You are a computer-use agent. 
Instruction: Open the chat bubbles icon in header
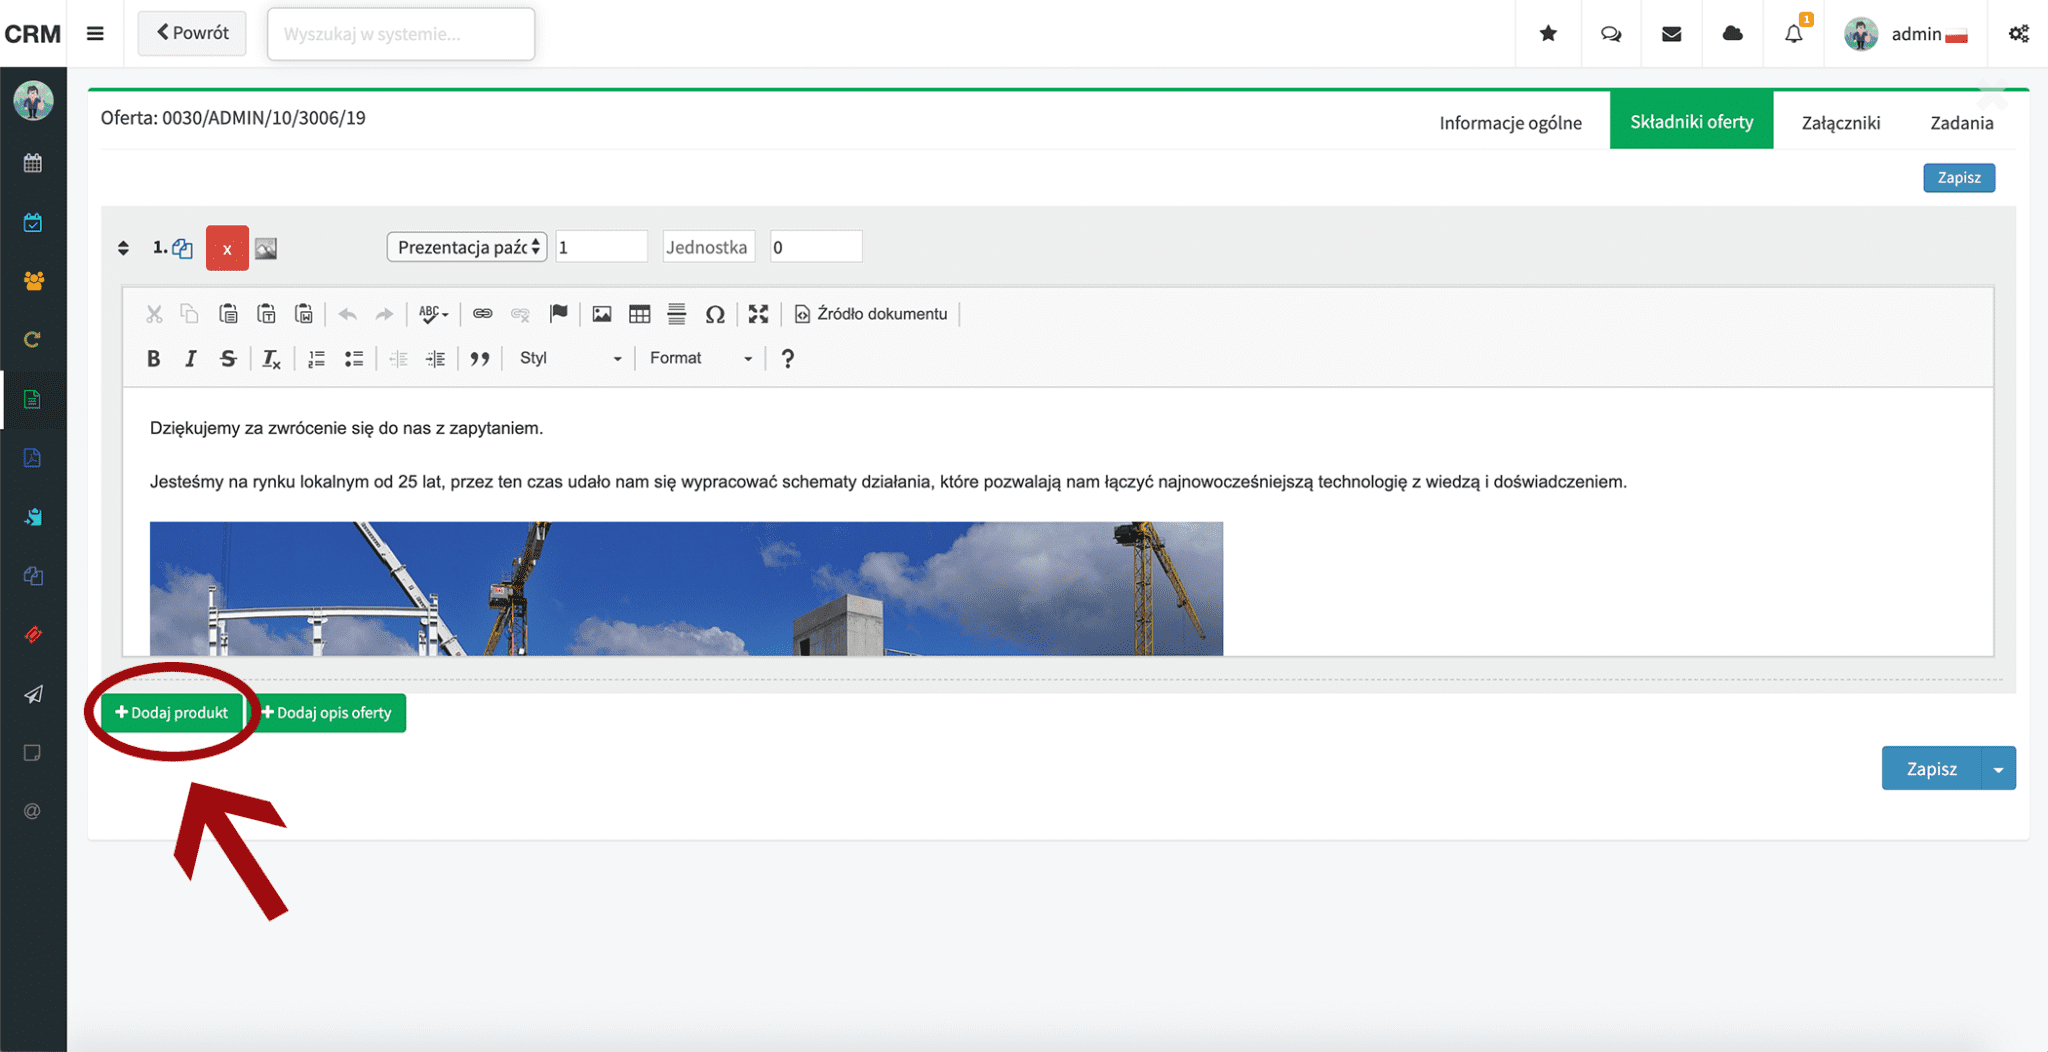tap(1610, 34)
